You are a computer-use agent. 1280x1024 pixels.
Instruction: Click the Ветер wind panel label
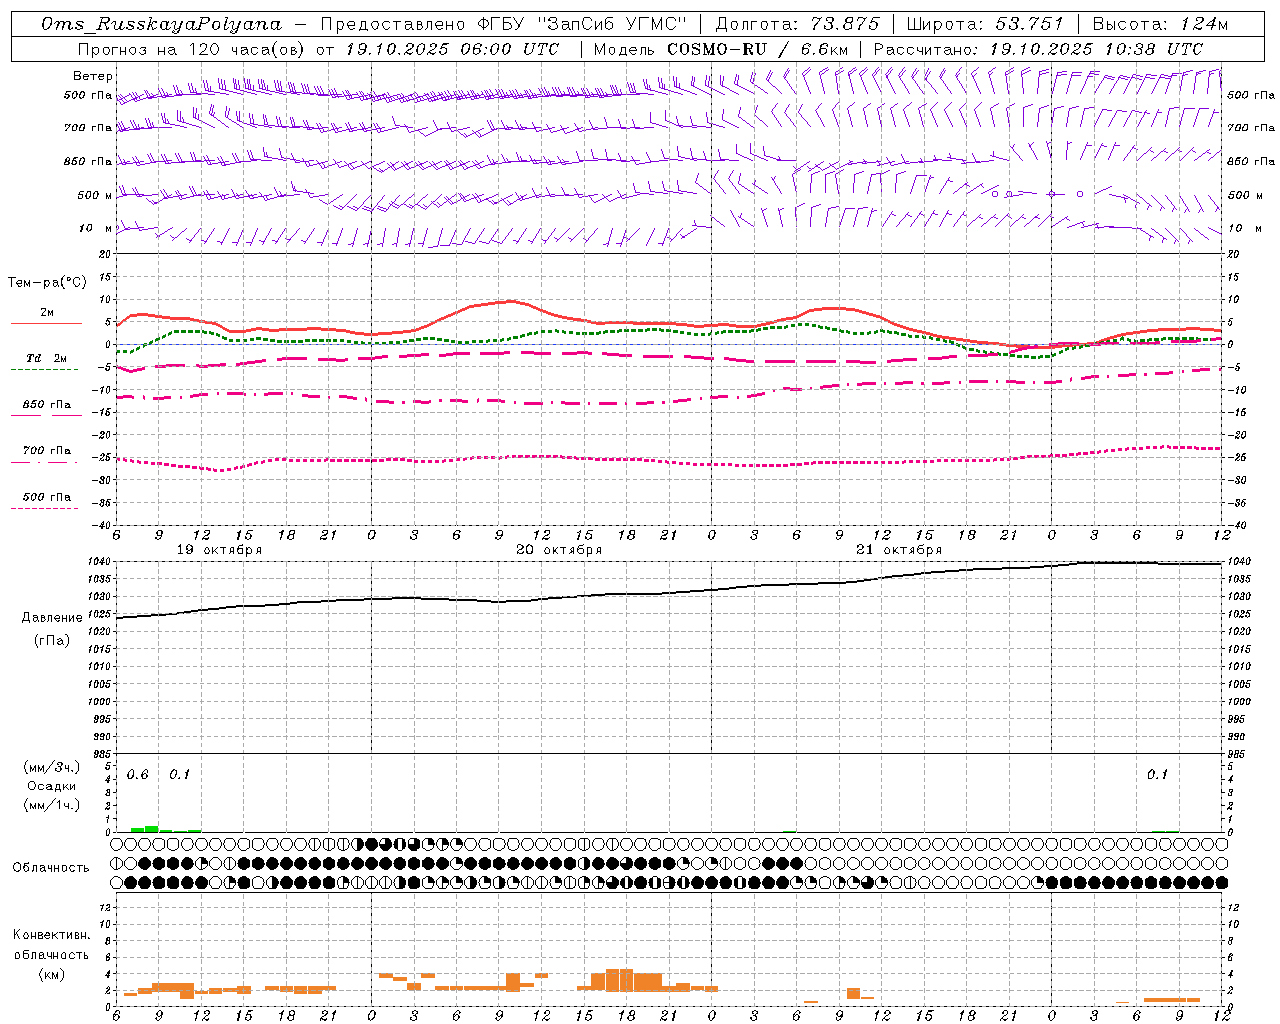[93, 76]
